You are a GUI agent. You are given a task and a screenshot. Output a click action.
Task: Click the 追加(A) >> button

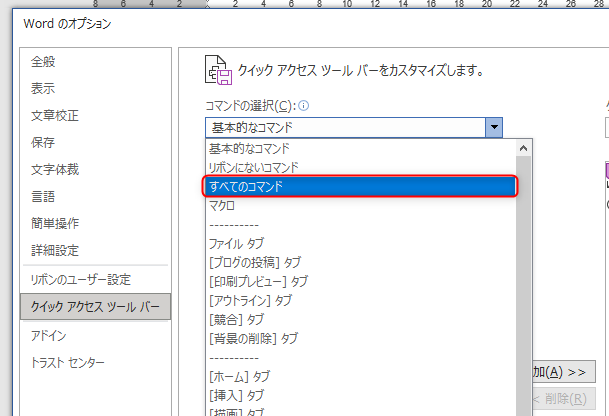point(564,372)
